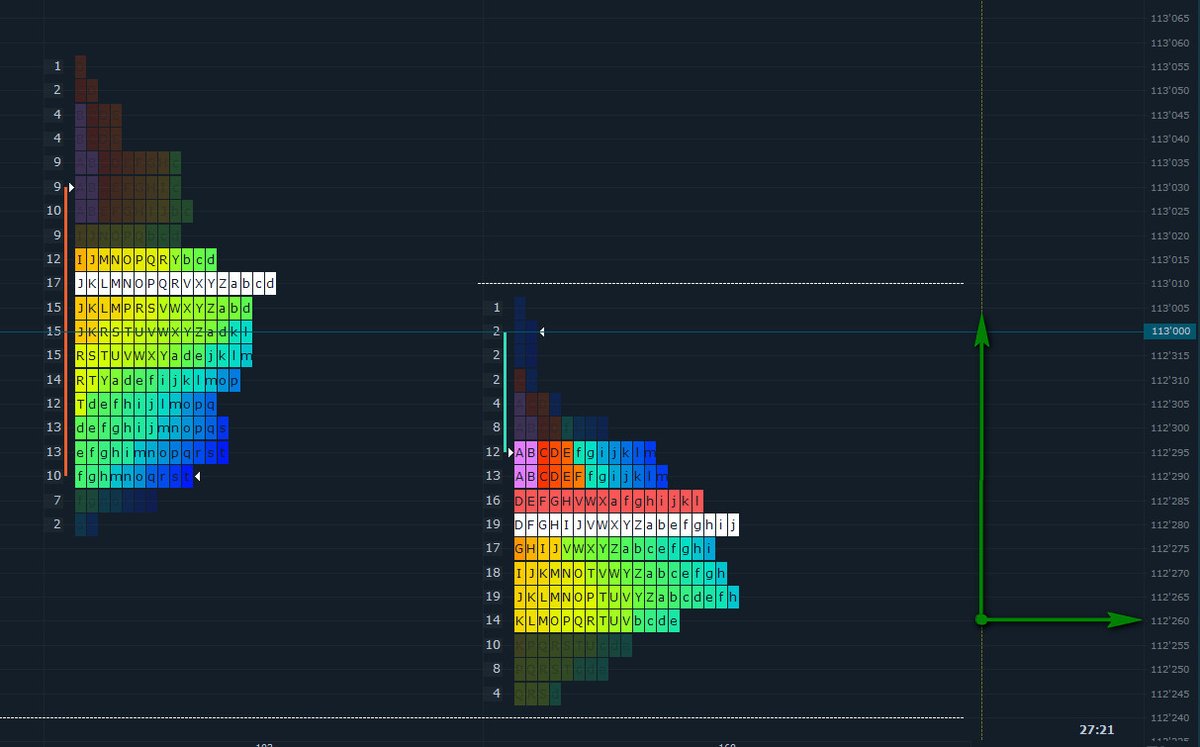This screenshot has height=747, width=1200.
Task: Select price level 112'285 on the axis
Action: point(1170,501)
